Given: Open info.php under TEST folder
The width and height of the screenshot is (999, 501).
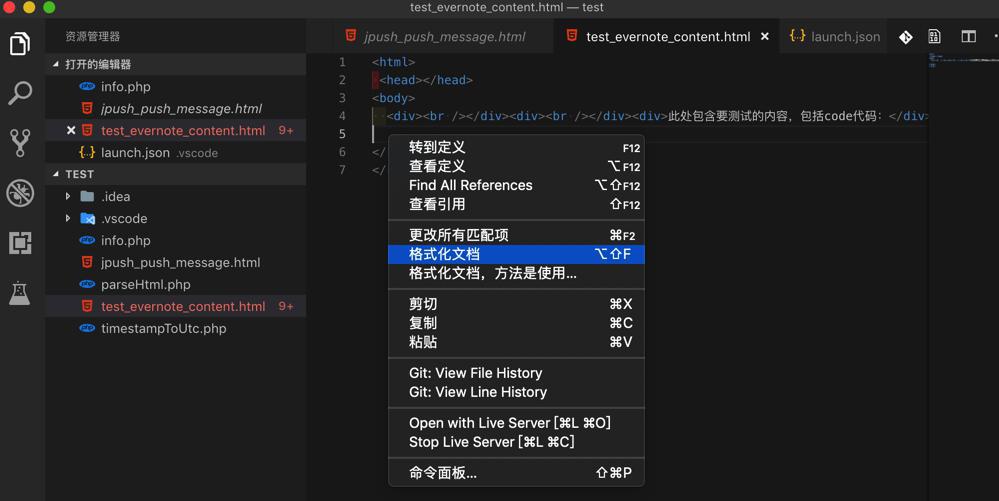Looking at the screenshot, I should tap(176, 240).
